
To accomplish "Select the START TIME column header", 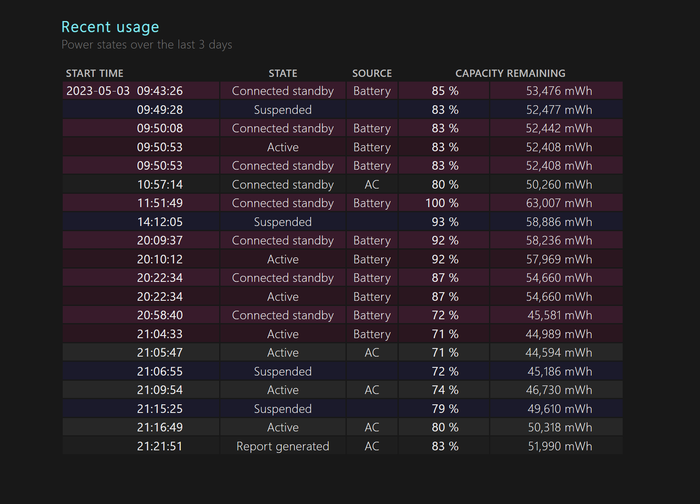I will [95, 73].
